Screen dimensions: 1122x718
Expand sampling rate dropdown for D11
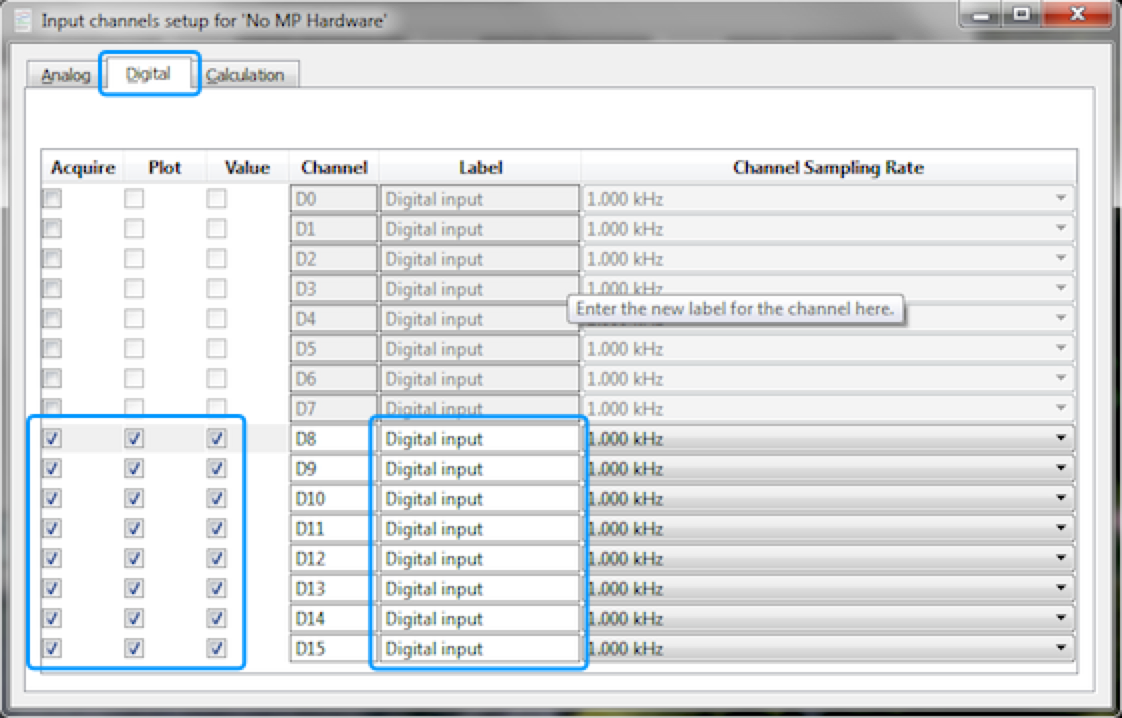pyautogui.click(x=1060, y=529)
